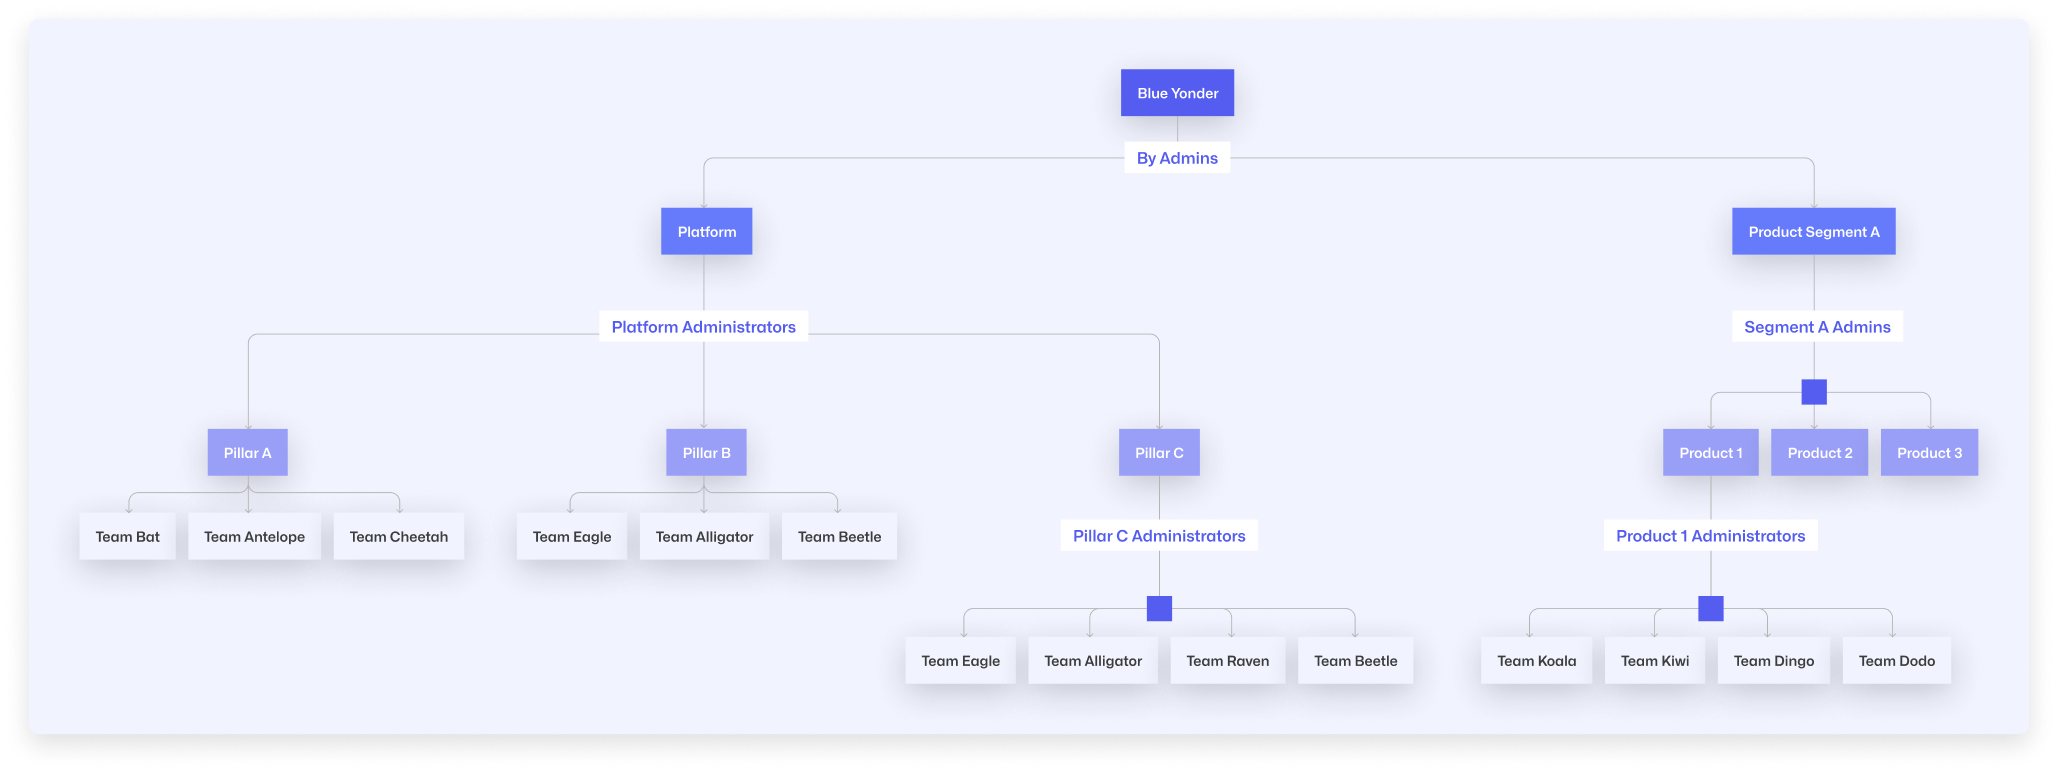Click the Team Kiwi box
Viewport: 2058px width, 772px height.
pos(1654,660)
